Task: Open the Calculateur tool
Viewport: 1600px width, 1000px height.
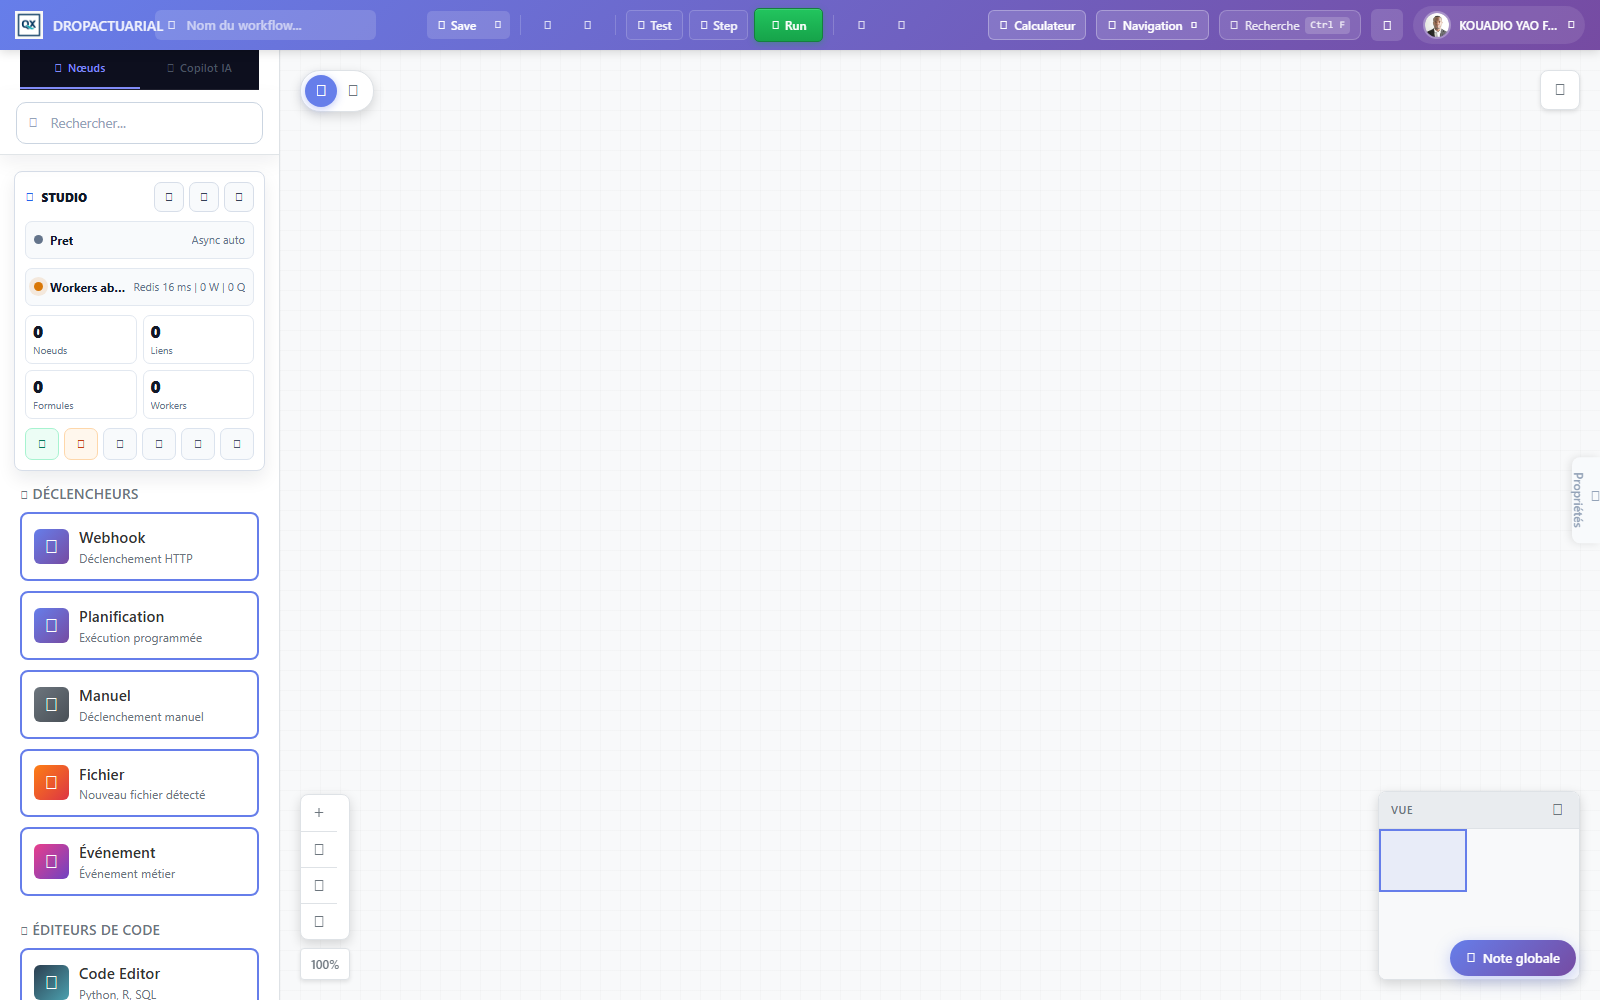Action: click(1037, 25)
